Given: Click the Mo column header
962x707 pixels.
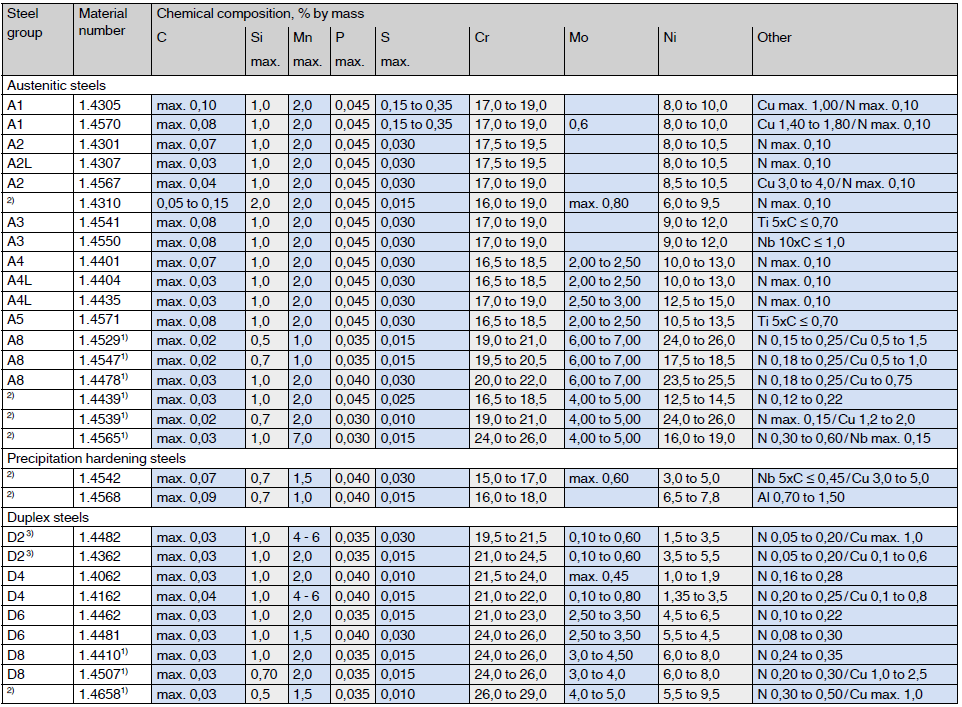Looking at the screenshot, I should 579,38.
